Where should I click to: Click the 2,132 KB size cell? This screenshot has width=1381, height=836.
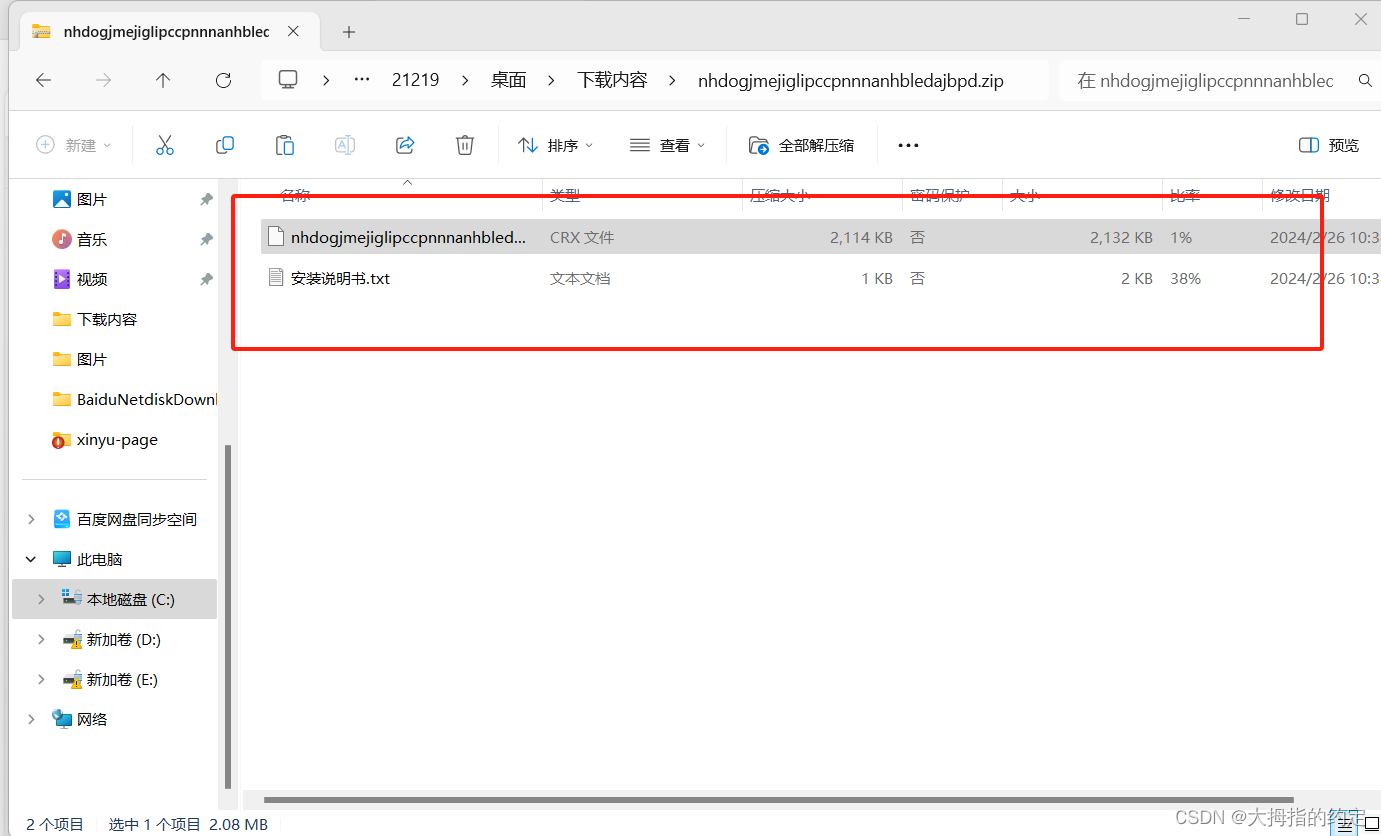[1121, 238]
